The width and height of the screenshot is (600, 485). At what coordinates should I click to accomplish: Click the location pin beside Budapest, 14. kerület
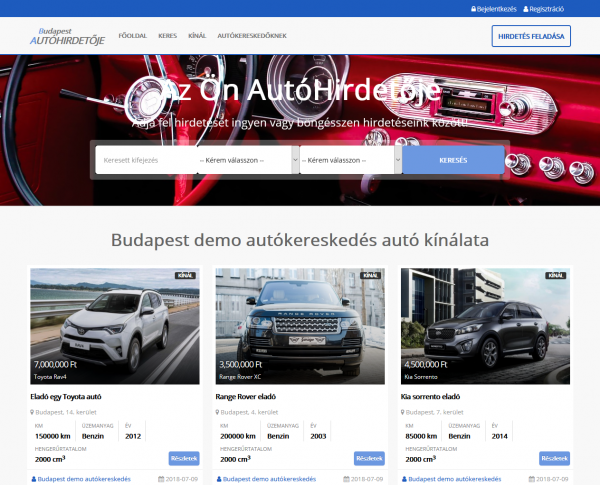[x=32, y=412]
